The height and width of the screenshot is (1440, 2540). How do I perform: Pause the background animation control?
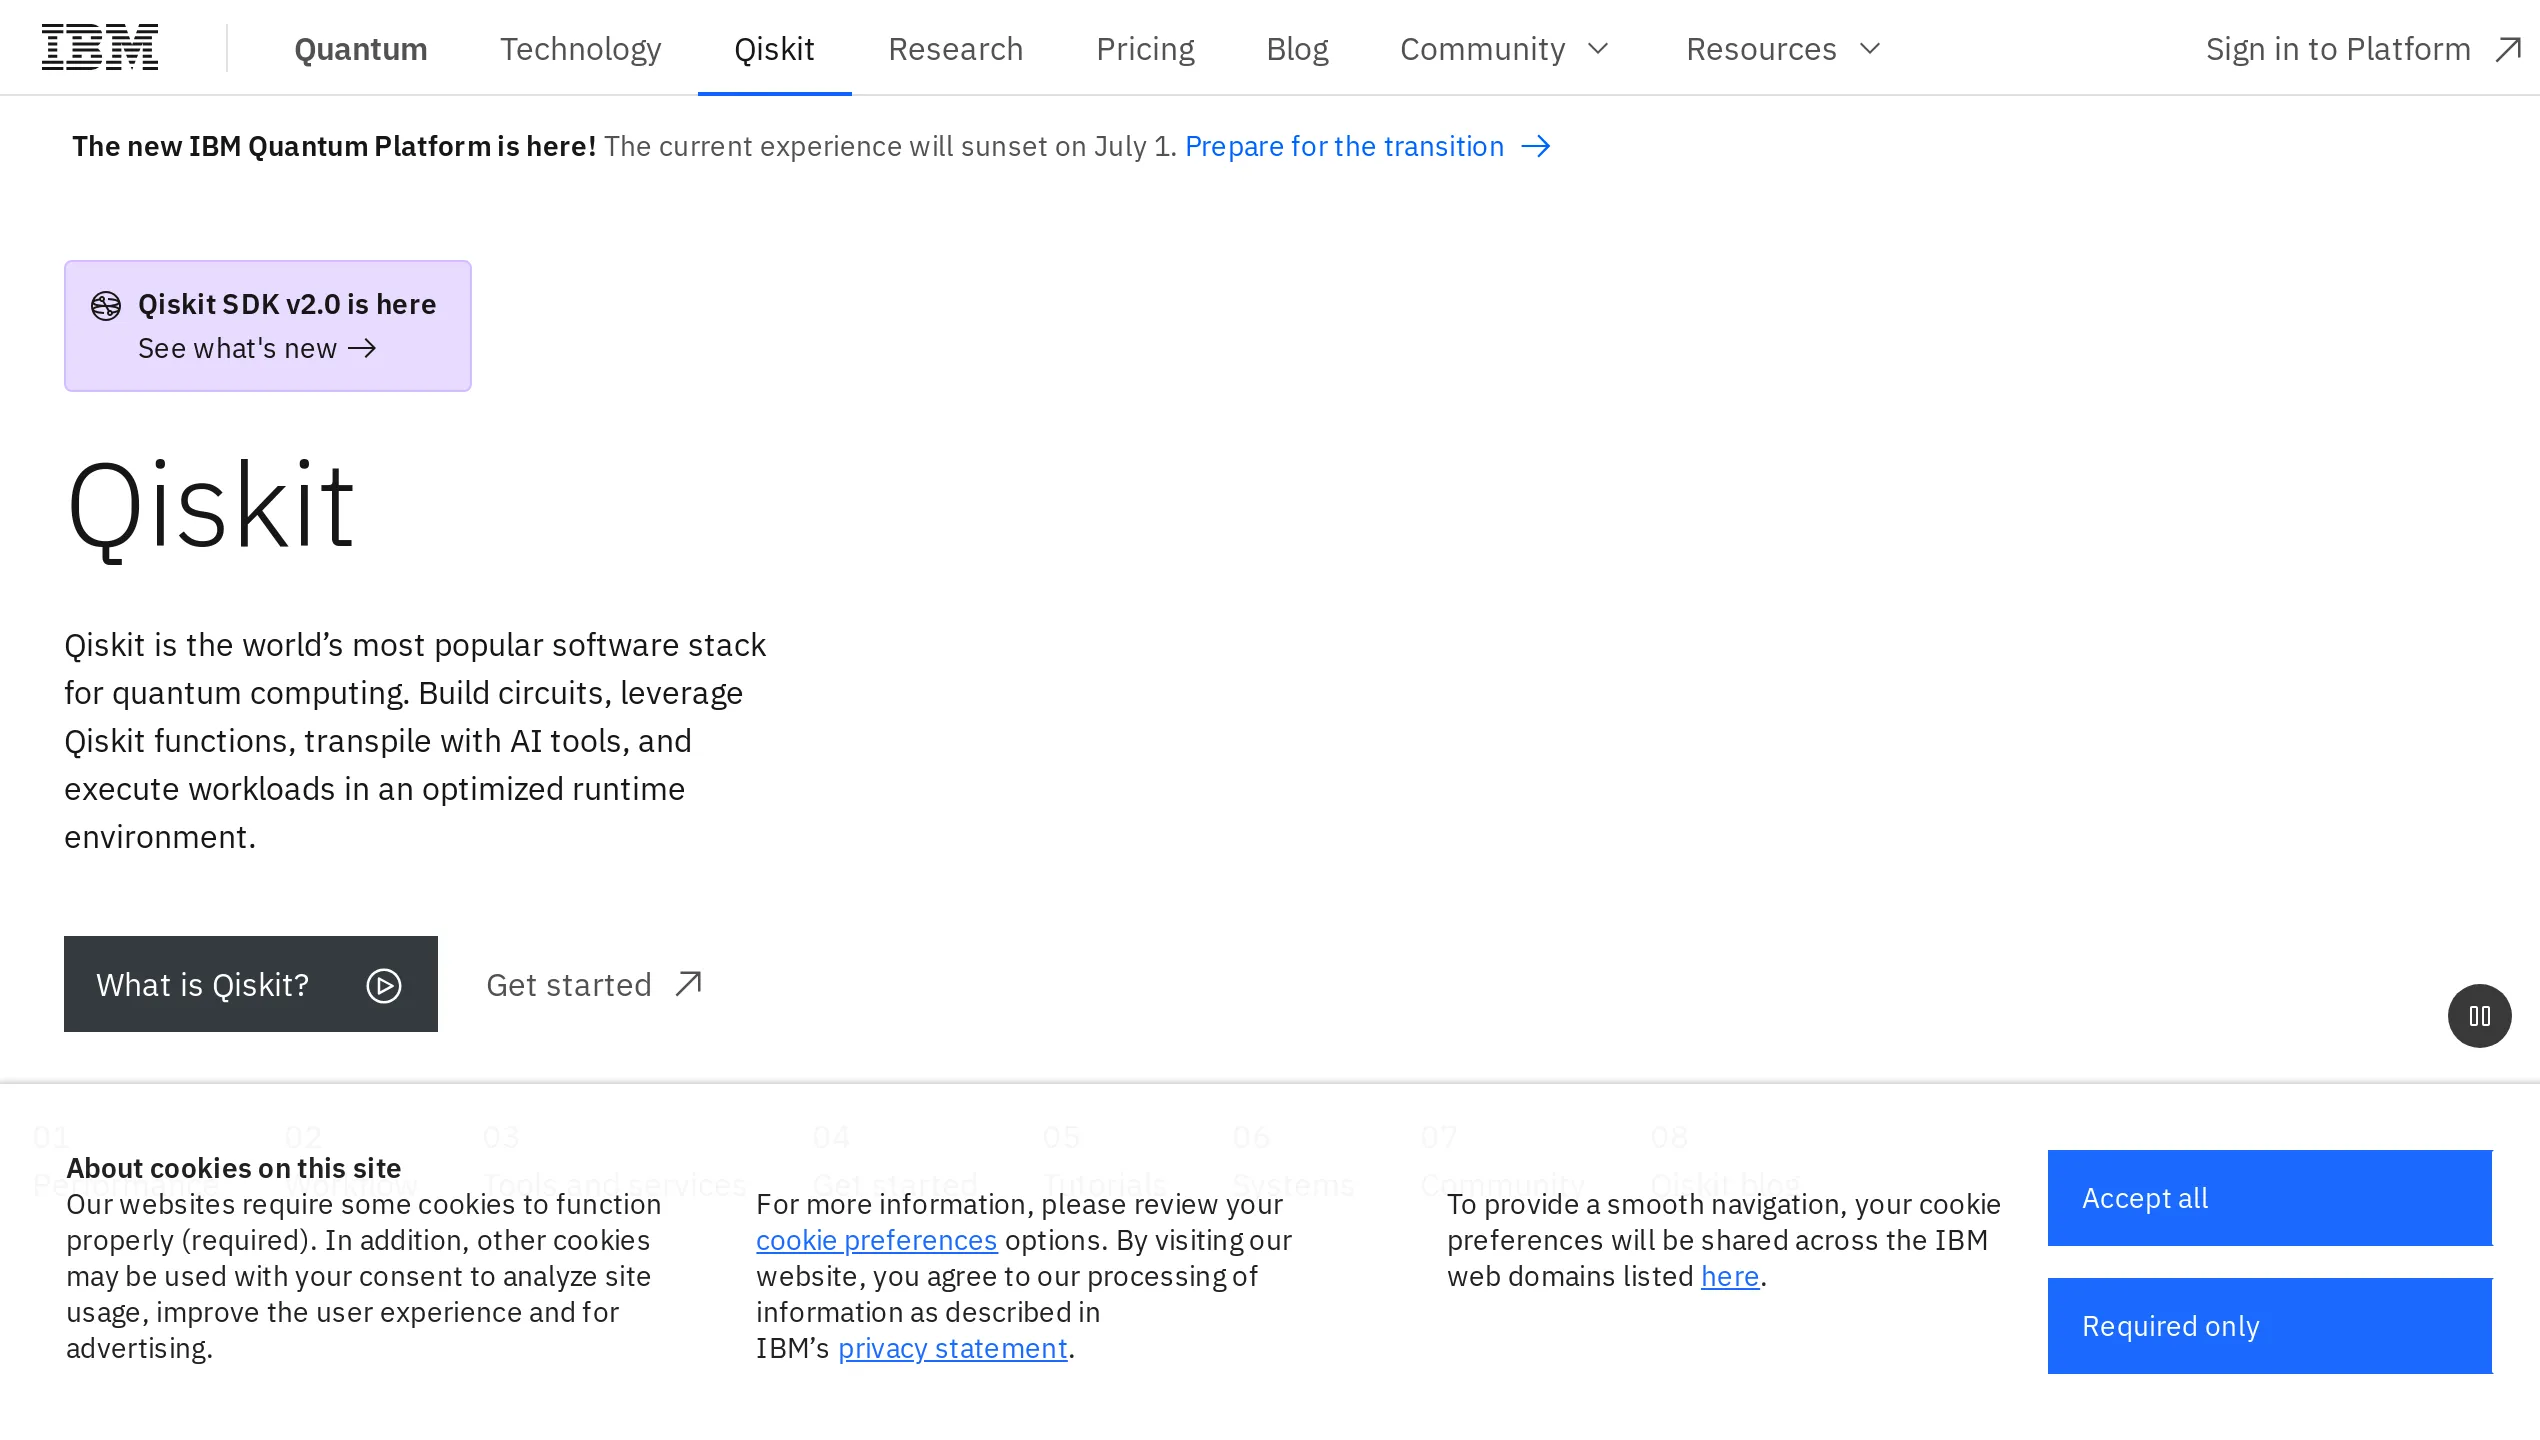click(2478, 1015)
